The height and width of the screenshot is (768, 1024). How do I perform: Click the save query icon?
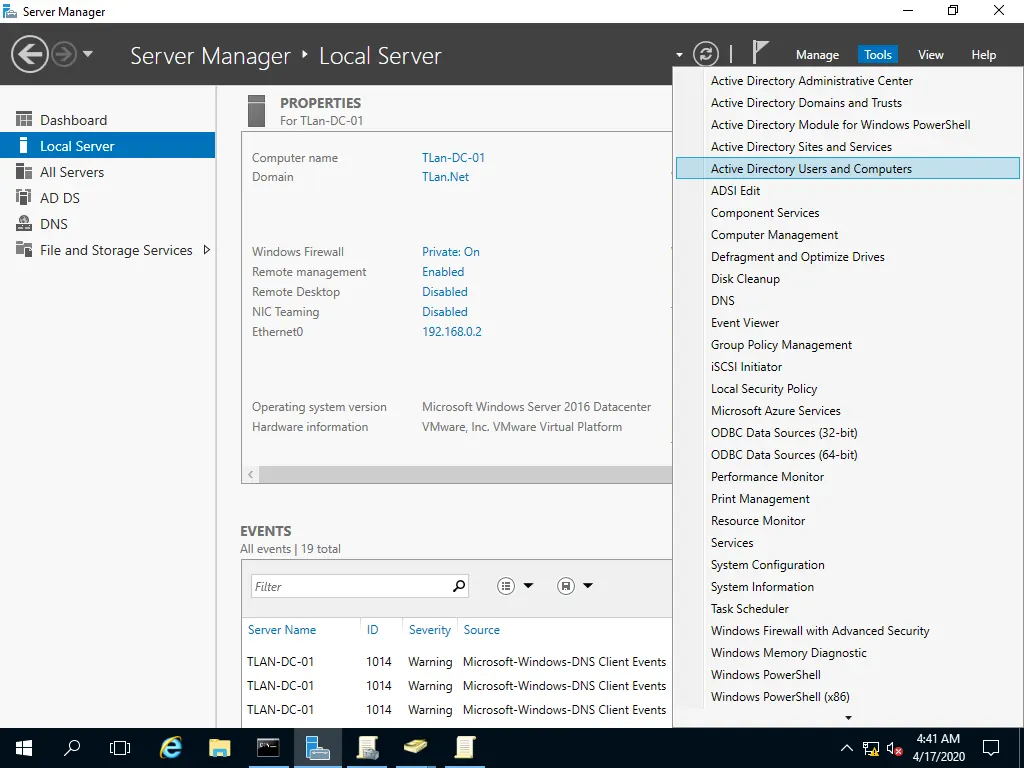[x=566, y=586]
